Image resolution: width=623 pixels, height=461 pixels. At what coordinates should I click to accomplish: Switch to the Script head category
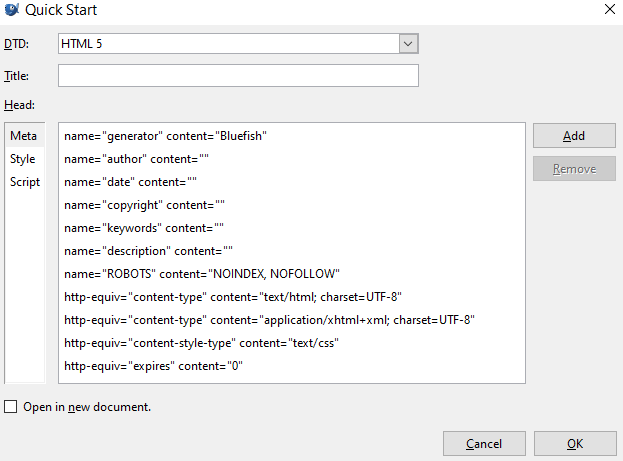[25, 182]
